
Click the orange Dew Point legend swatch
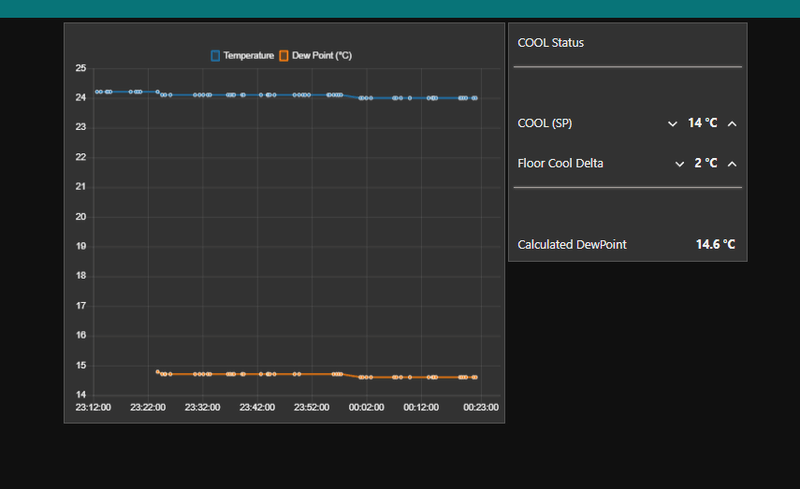(284, 56)
